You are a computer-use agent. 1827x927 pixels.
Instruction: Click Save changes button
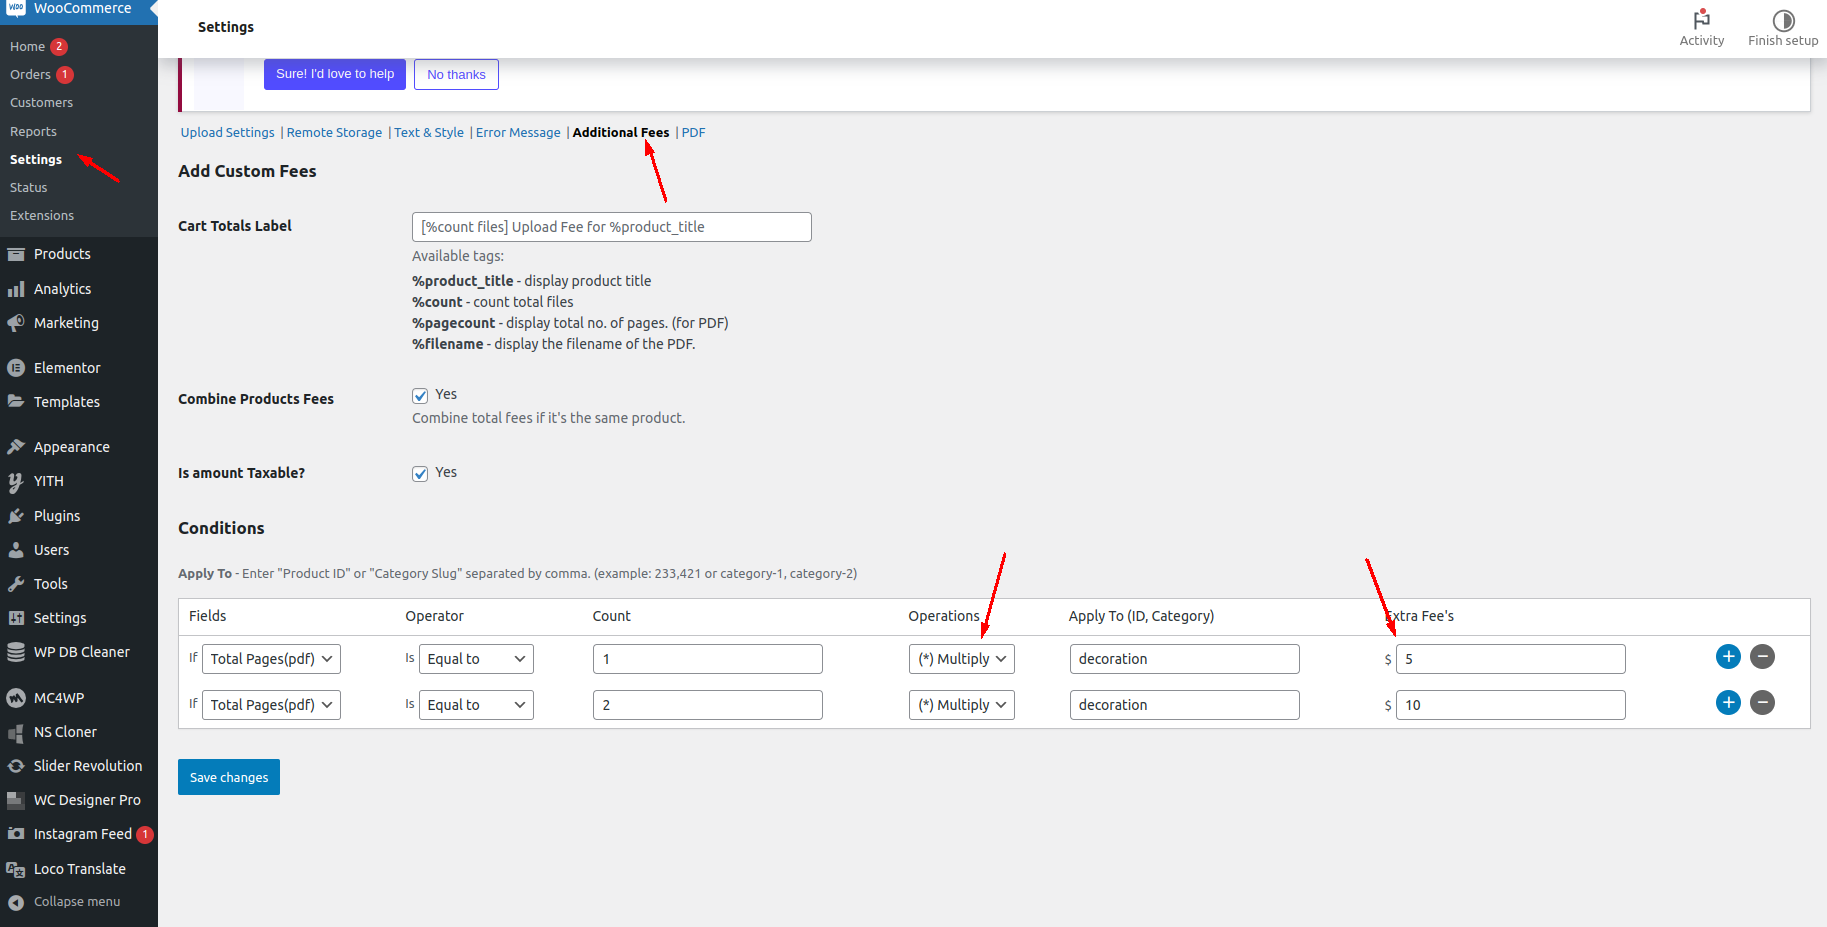click(229, 777)
